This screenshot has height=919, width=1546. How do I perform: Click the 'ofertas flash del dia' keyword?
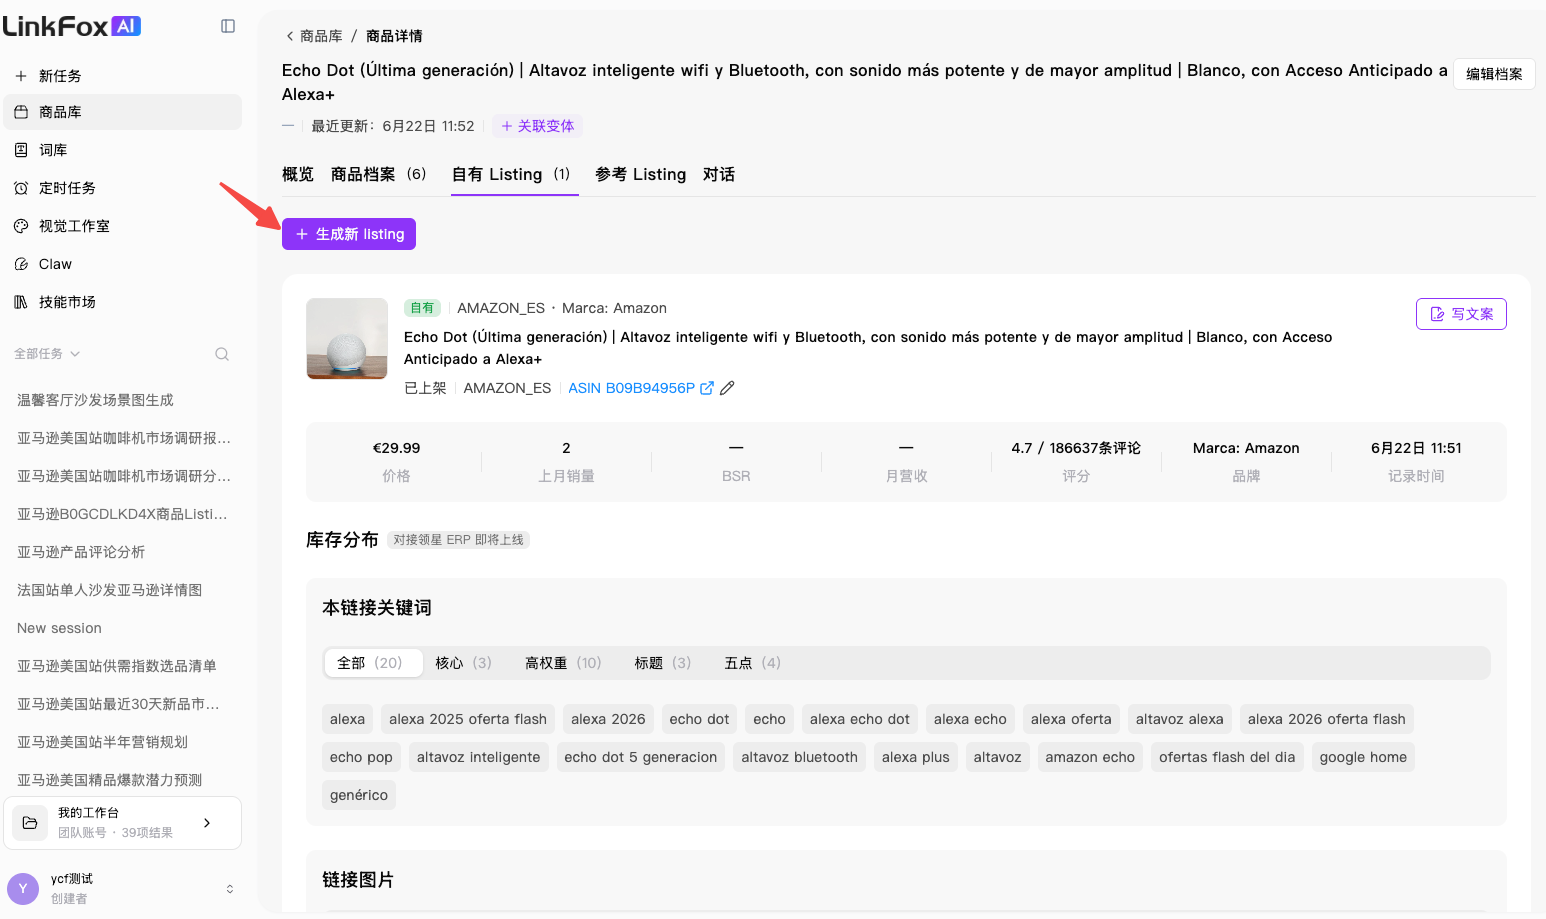(x=1227, y=757)
